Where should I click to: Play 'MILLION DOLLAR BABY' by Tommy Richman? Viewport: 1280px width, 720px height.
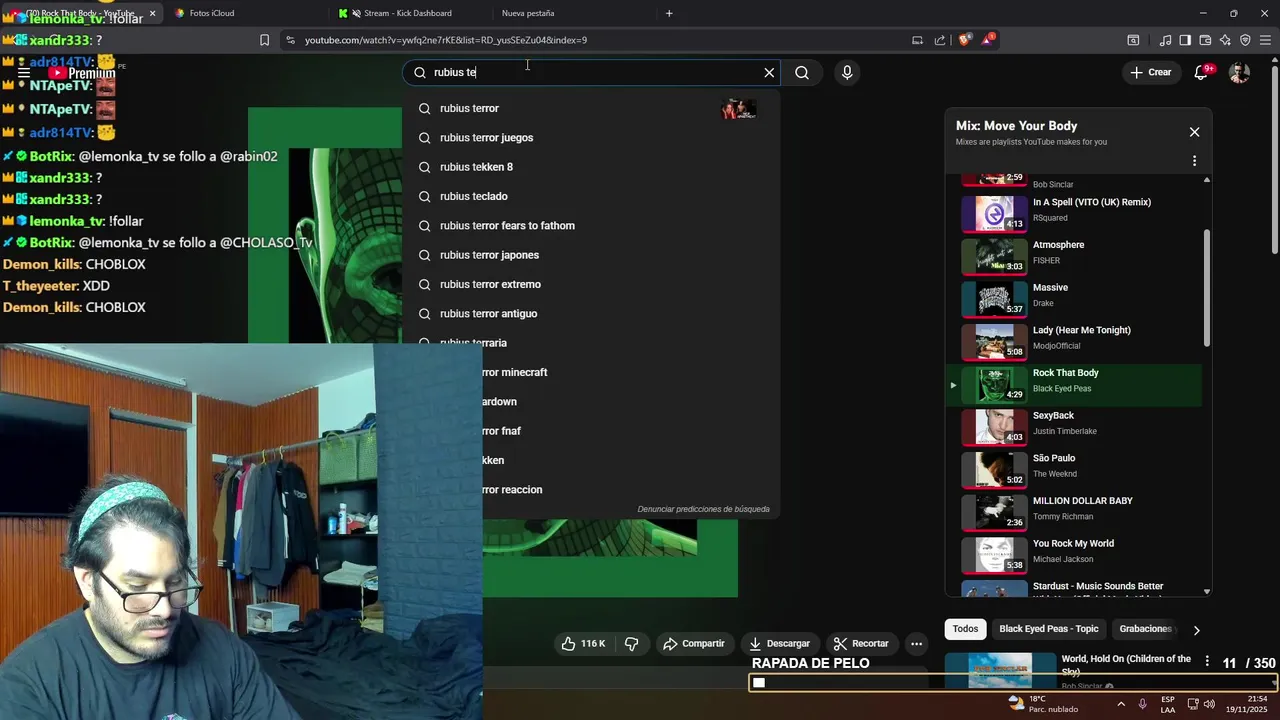pos(1073,512)
